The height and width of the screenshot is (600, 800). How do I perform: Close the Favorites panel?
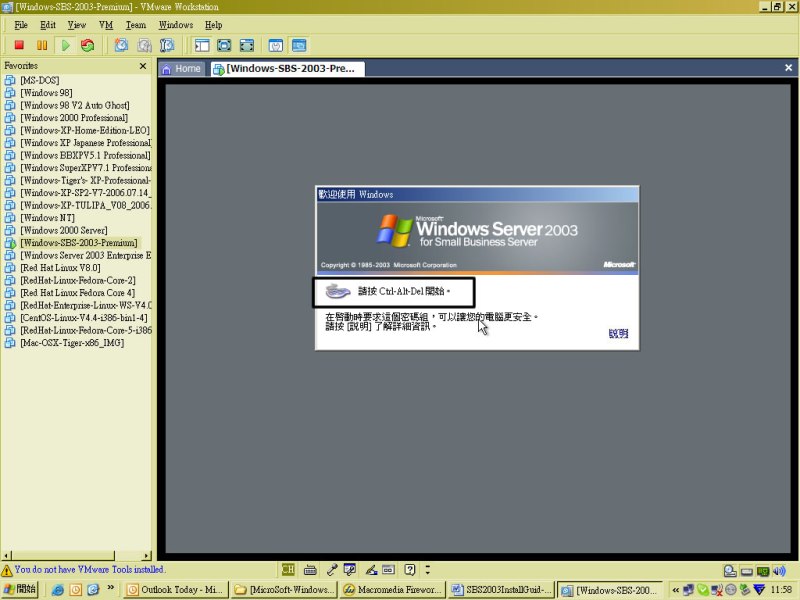pyautogui.click(x=143, y=66)
